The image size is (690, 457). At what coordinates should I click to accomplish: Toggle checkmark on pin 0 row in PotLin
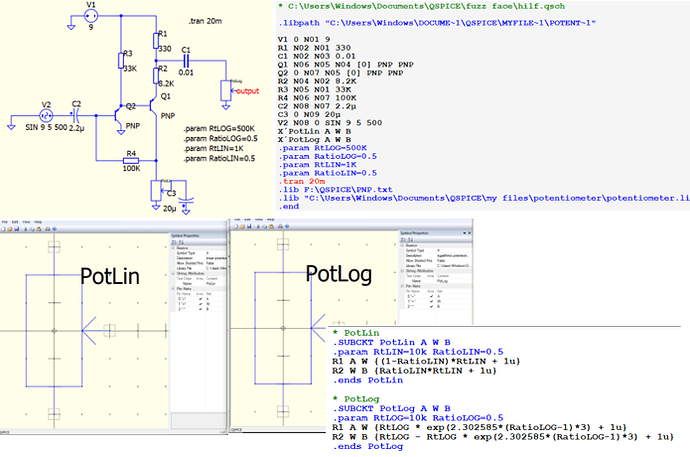[x=201, y=299]
